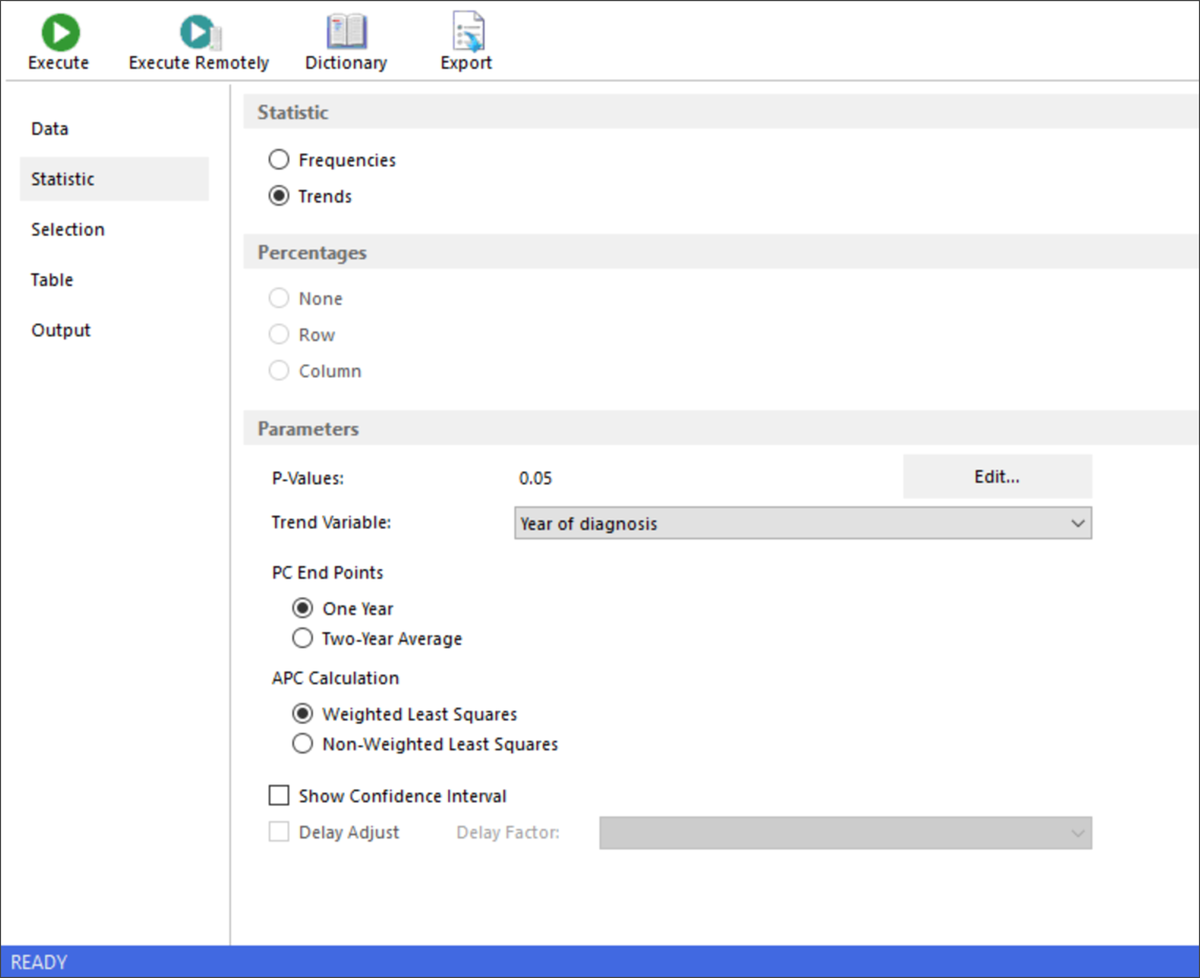Select the Trends statistic radio button
Viewport: 1200px width, 978px height.
point(278,196)
